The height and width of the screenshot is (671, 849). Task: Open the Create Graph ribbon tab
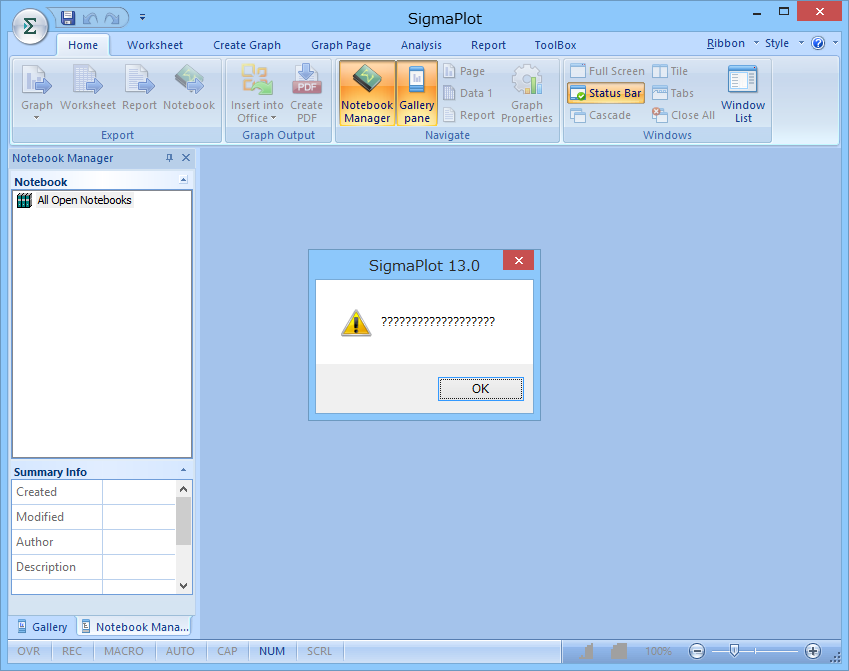click(x=247, y=45)
